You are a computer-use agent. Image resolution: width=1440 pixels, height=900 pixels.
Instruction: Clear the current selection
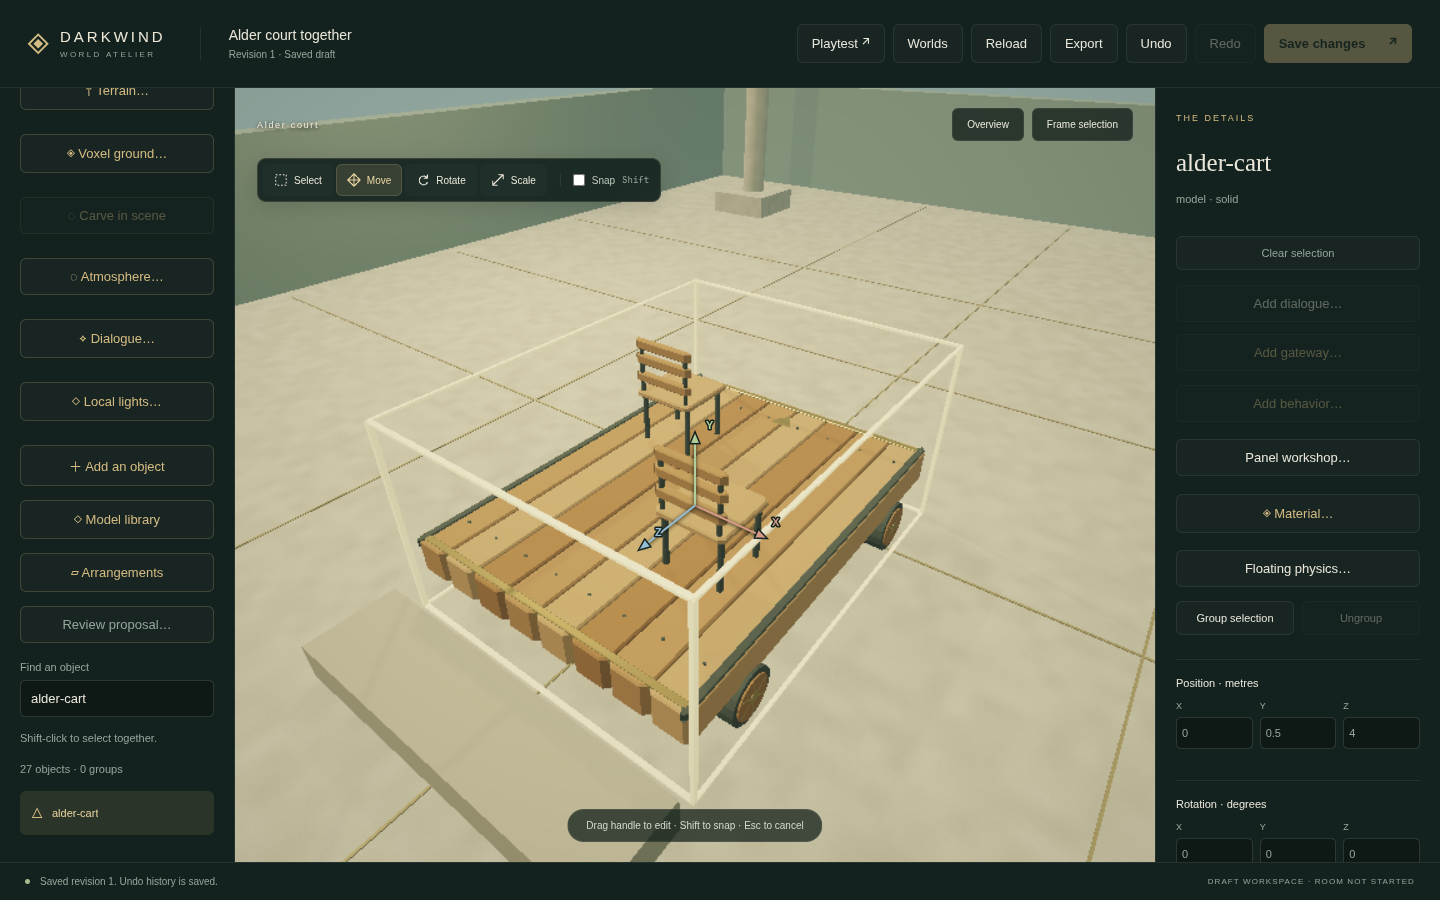click(1298, 253)
